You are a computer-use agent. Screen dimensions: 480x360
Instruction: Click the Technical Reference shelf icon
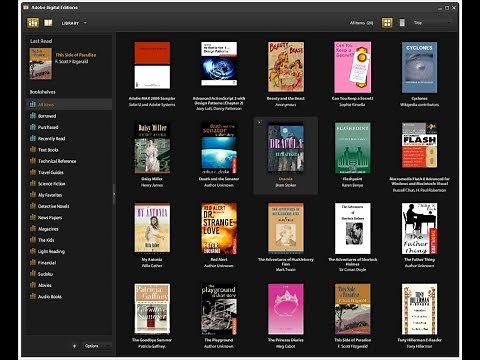[33, 161]
